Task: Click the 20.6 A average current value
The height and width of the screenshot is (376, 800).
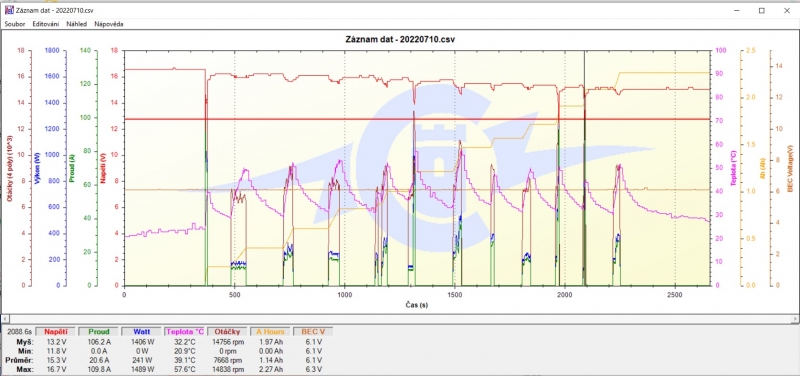Action: (x=99, y=360)
